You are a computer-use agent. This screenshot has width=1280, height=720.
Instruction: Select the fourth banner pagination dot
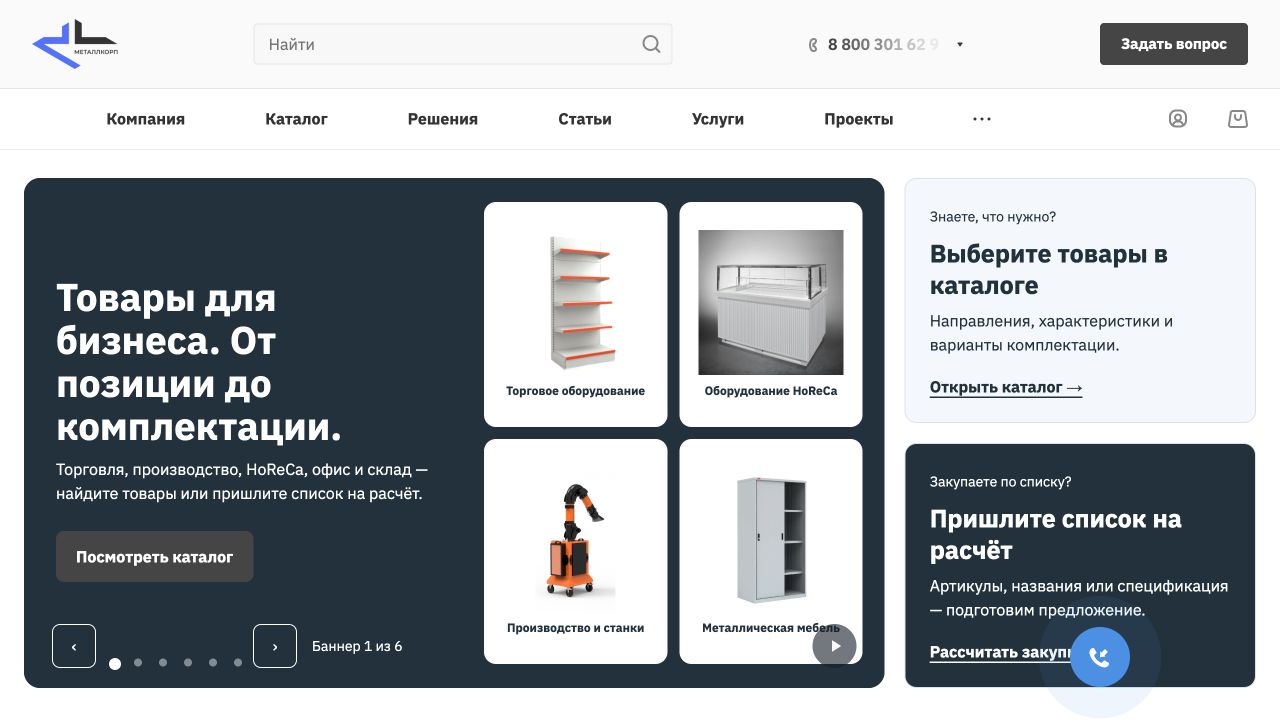(x=188, y=662)
